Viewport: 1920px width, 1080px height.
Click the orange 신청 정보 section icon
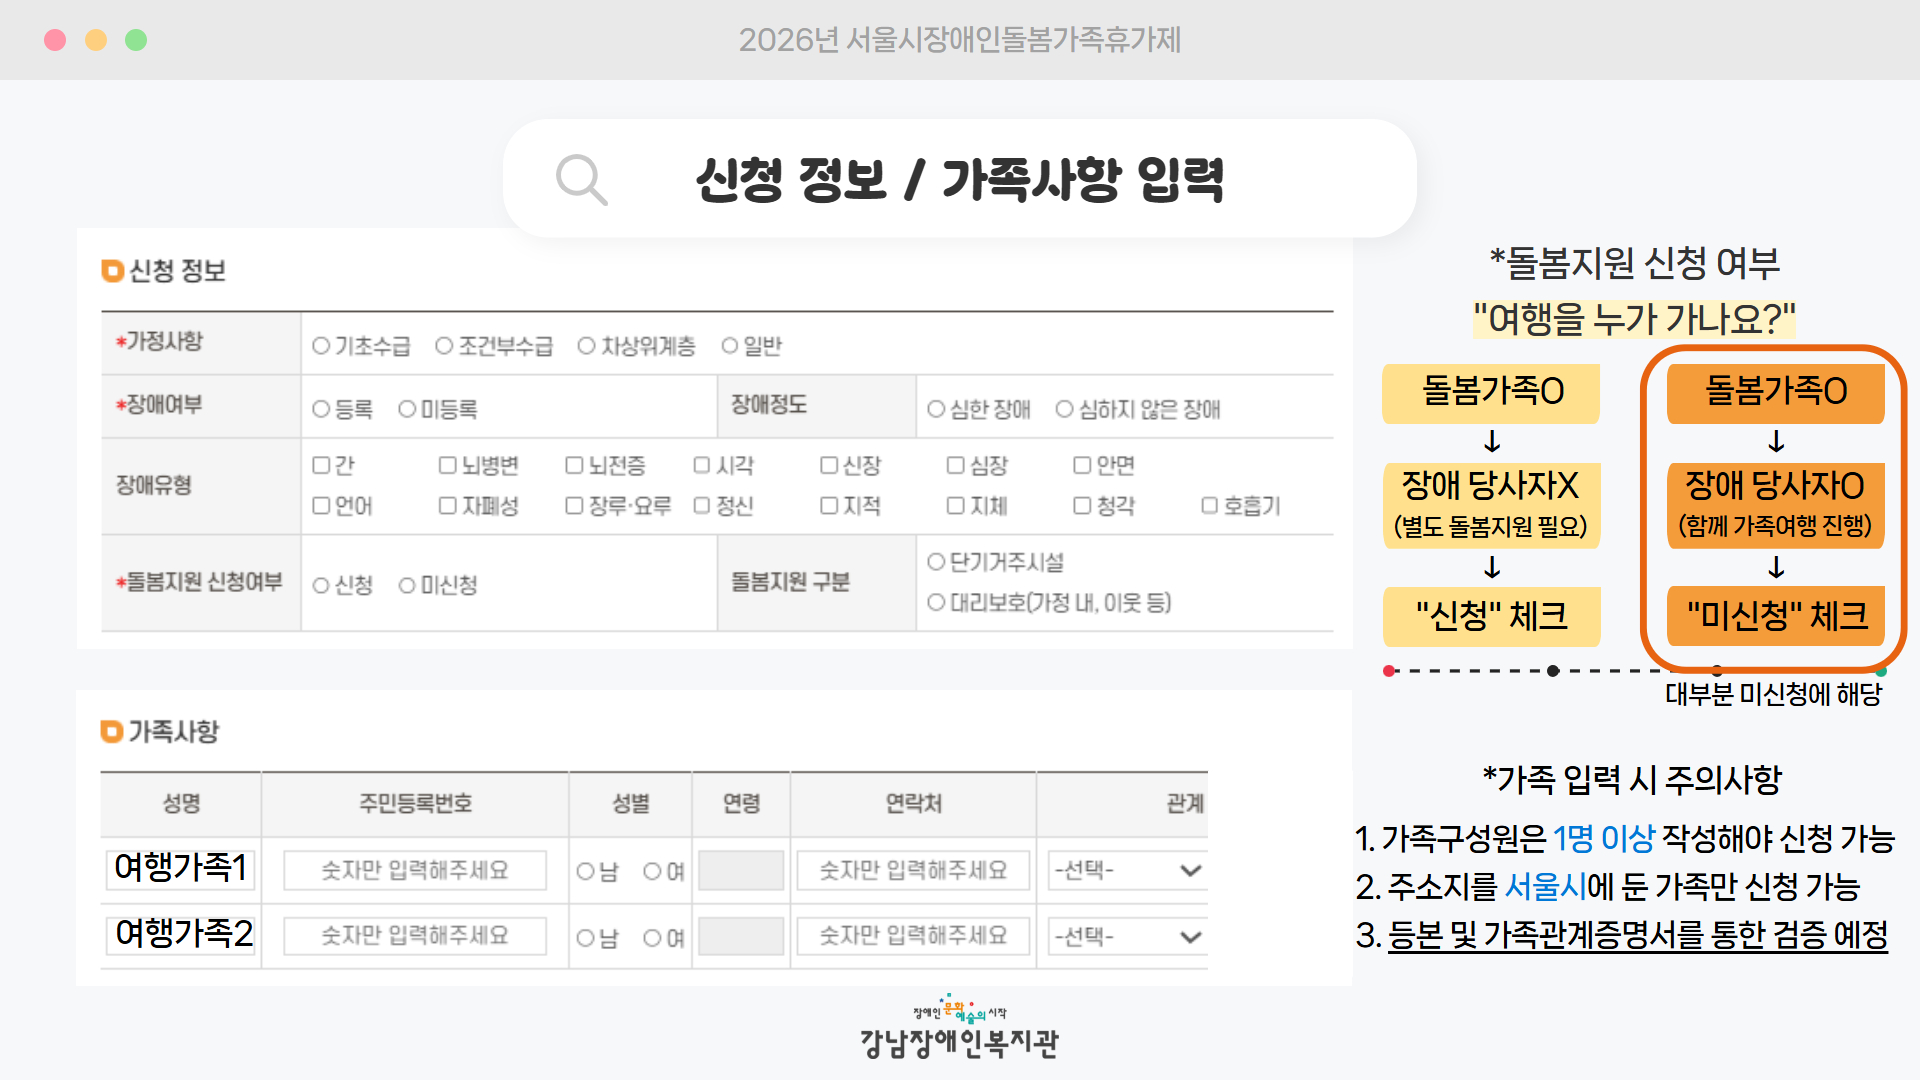click(x=112, y=271)
